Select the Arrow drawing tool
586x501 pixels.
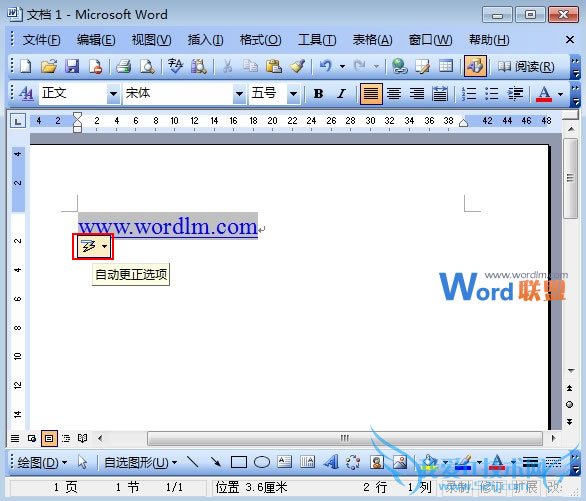point(216,463)
